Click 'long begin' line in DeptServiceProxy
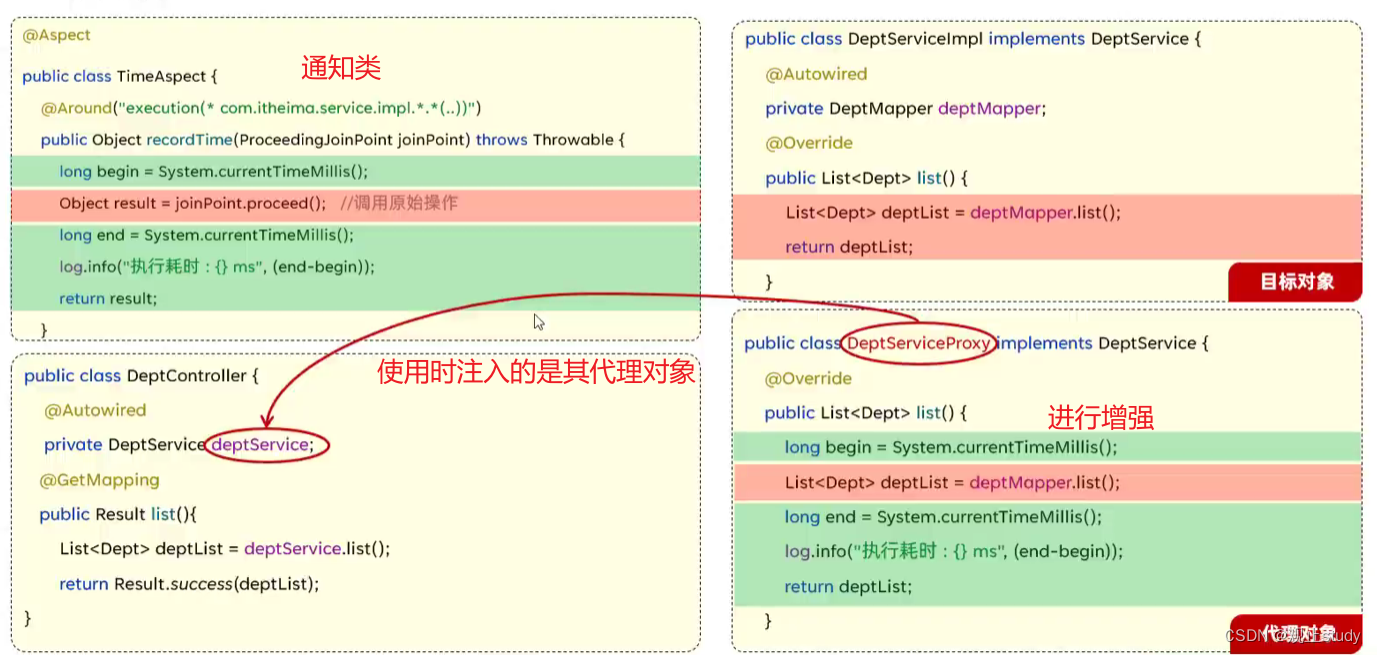 (x=951, y=448)
